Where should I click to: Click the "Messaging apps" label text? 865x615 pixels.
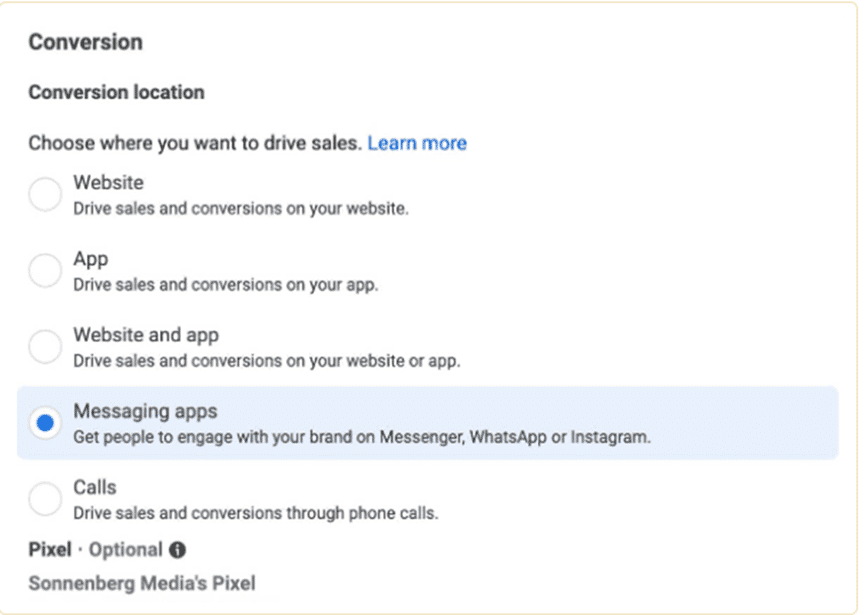[145, 411]
